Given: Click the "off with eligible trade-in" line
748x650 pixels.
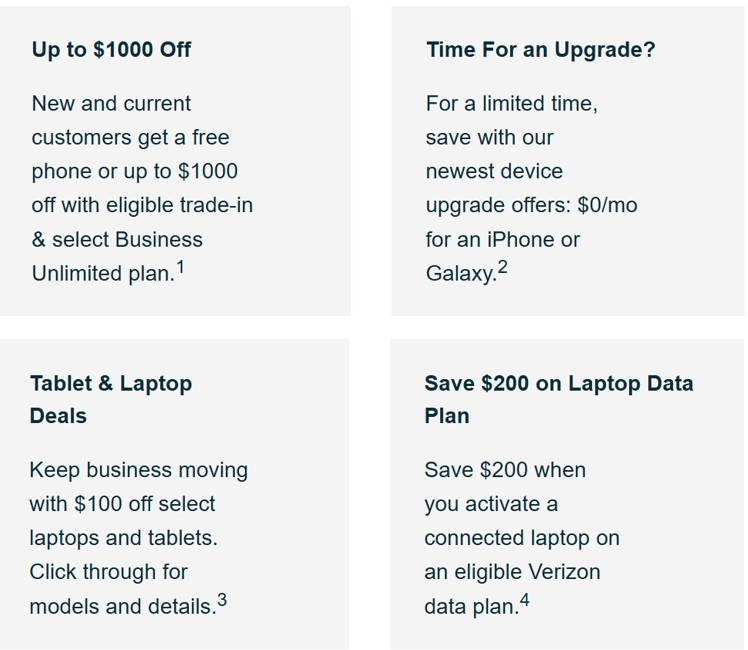Looking at the screenshot, I should [x=142, y=206].
